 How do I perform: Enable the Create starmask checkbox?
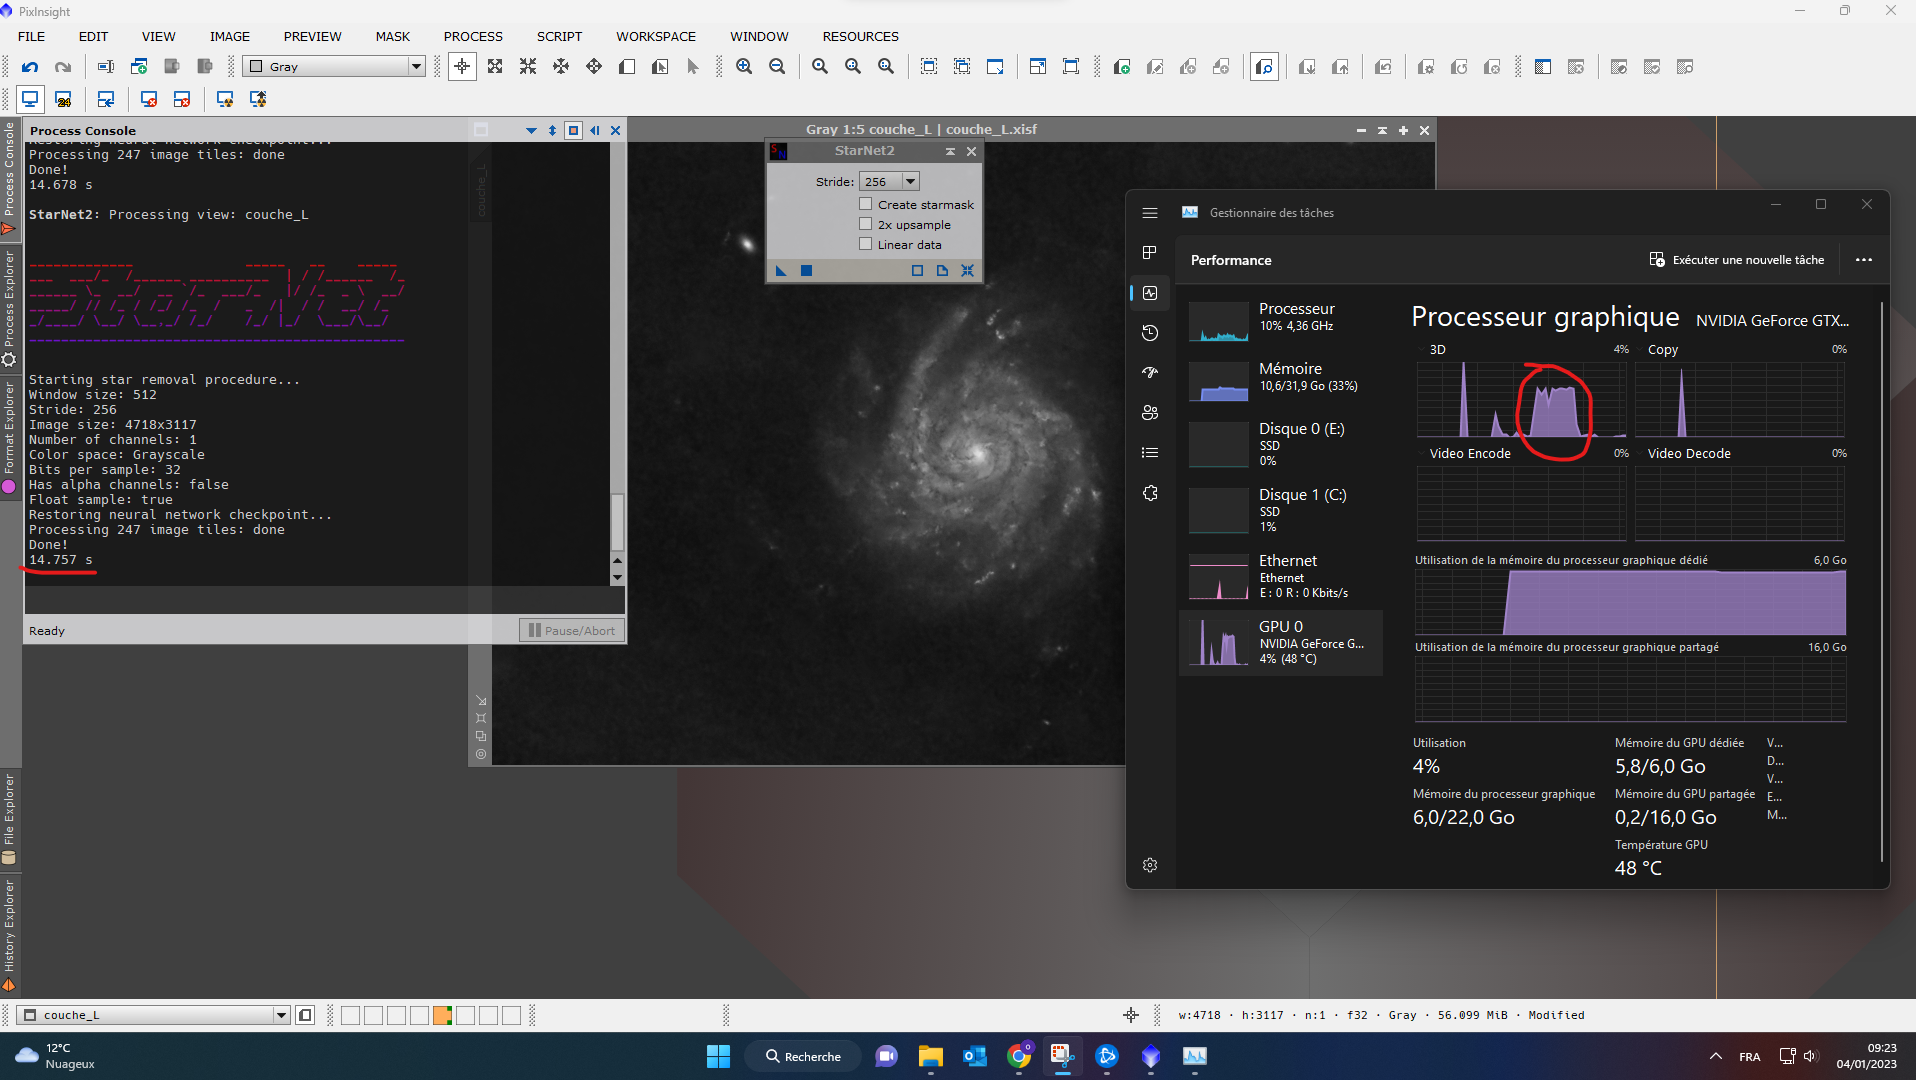coord(866,204)
